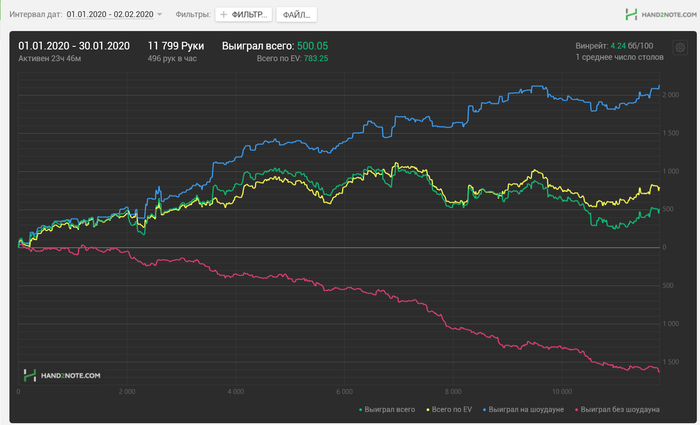Click total winnings value 500.05
The image size is (700, 425).
pyautogui.click(x=312, y=46)
